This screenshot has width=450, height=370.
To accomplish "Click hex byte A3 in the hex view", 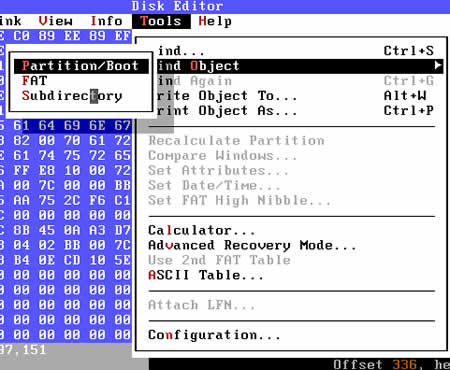I will pyautogui.click(x=98, y=230).
